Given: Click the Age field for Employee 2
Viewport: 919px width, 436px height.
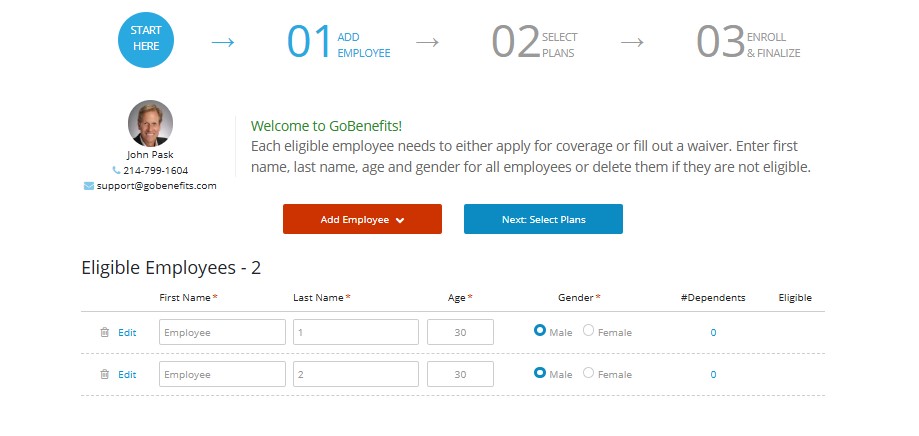Looking at the screenshot, I should 460,374.
